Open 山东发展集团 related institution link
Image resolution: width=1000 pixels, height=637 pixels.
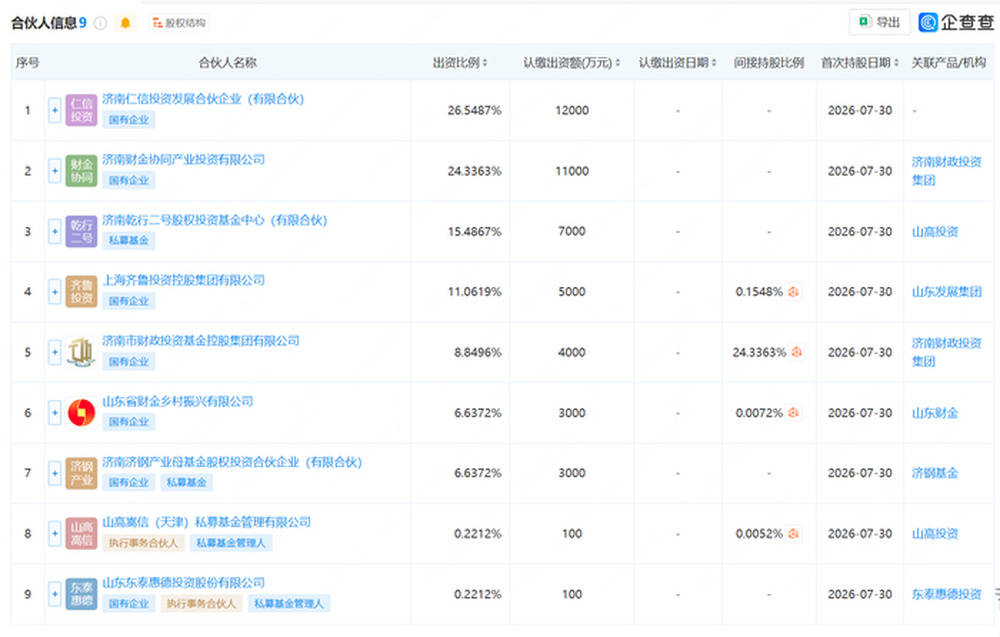[946, 291]
